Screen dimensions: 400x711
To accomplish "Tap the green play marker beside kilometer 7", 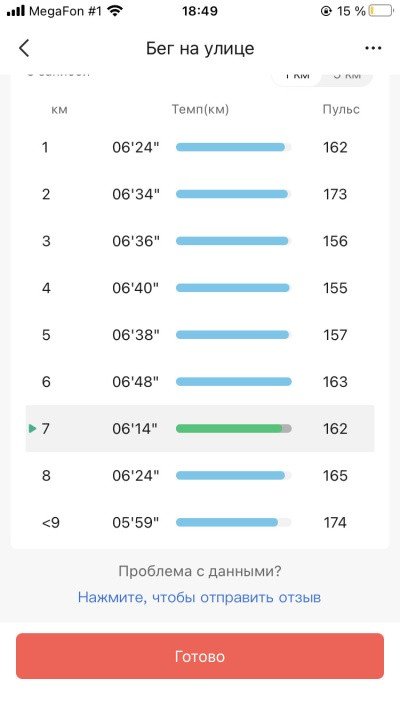I will pyautogui.click(x=32, y=429).
